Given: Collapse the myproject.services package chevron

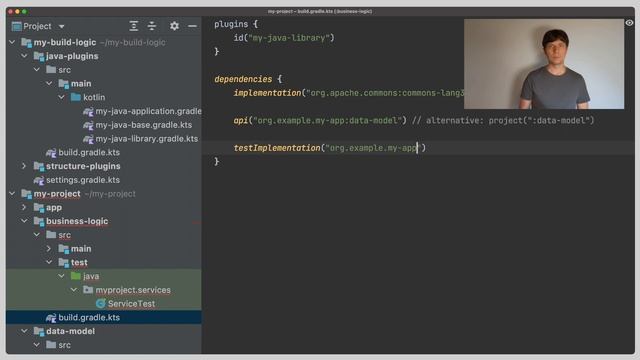Looking at the screenshot, I should [x=74, y=290].
